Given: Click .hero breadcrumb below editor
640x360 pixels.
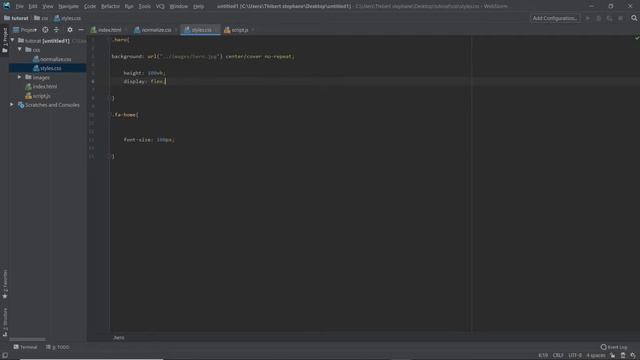Looking at the screenshot, I should [118, 338].
